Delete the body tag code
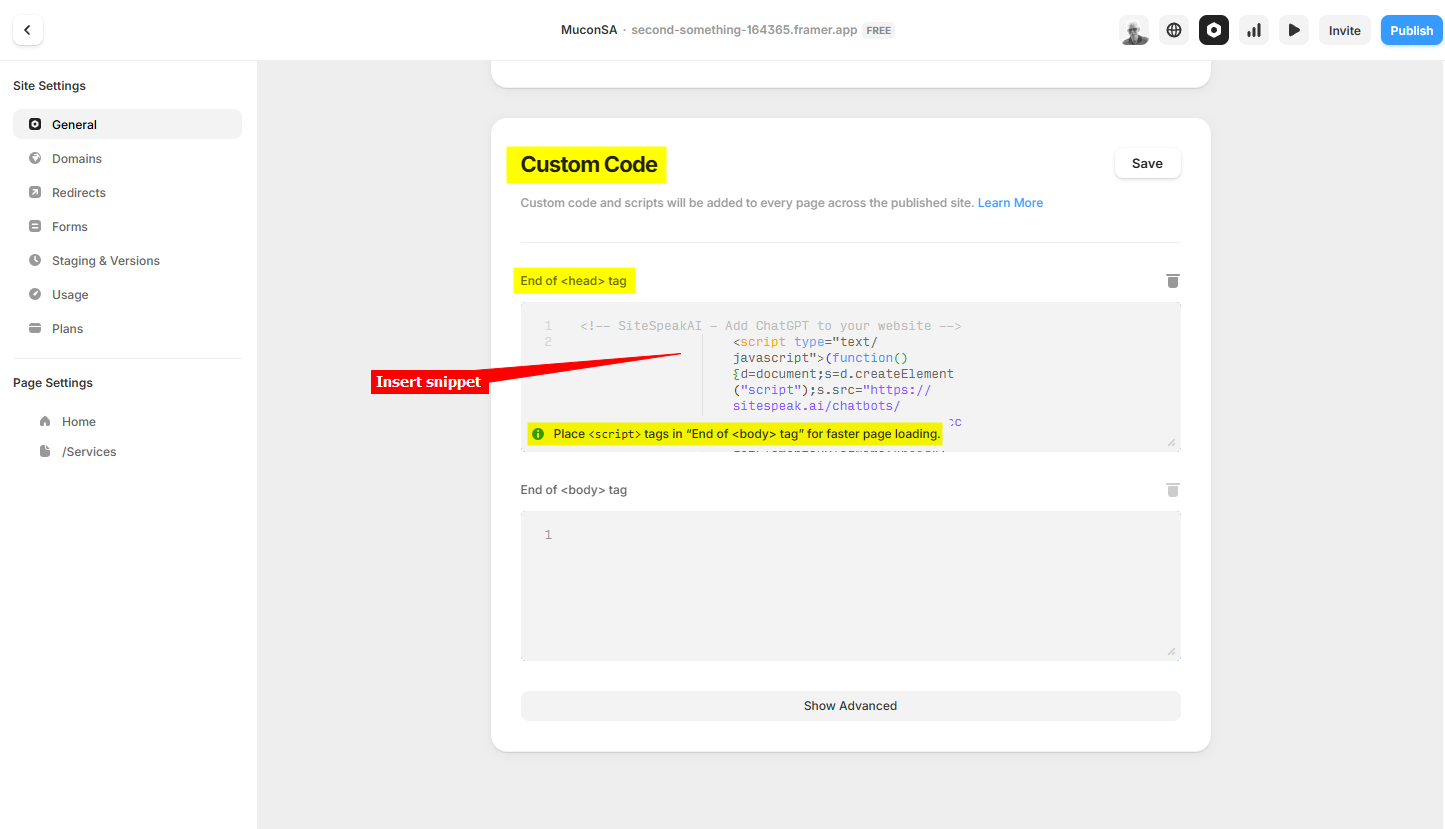The height and width of the screenshot is (829, 1445). [1173, 490]
